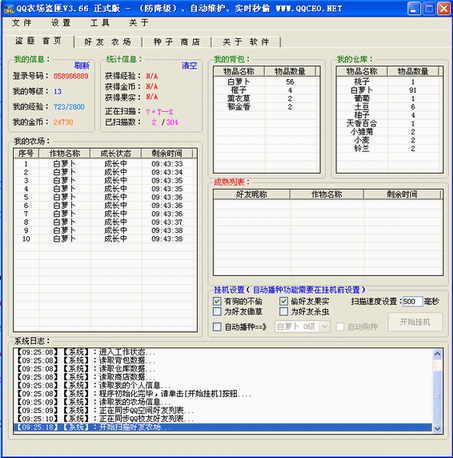Select 桃子 row in 我的仓库
The width and height of the screenshot is (453, 458).
click(389, 82)
